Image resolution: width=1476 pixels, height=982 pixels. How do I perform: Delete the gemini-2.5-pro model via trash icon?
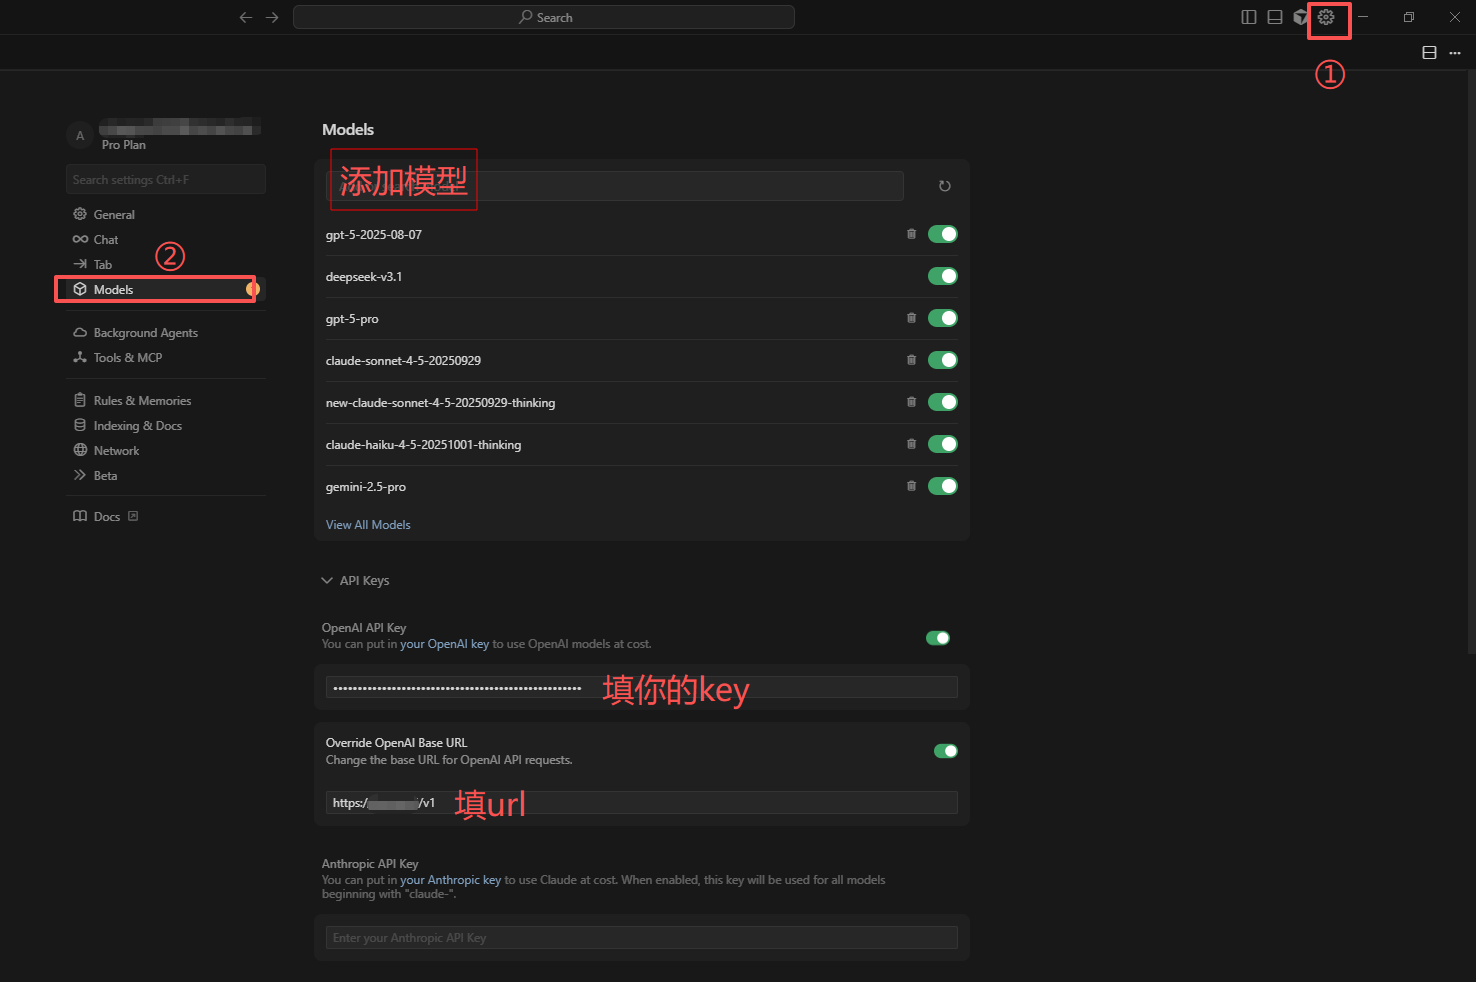pyautogui.click(x=911, y=486)
